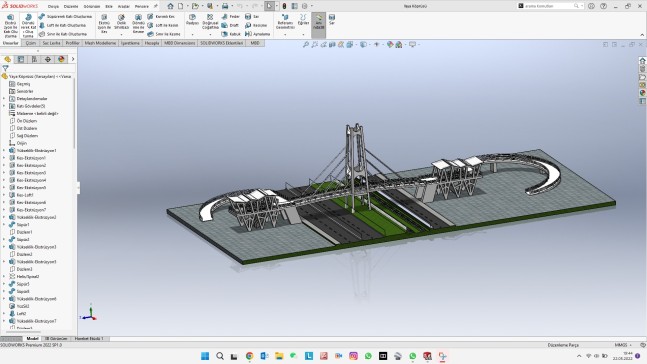Open the Eğriler (Curves) tool
This screenshot has width=647, height=364.
click(303, 20)
